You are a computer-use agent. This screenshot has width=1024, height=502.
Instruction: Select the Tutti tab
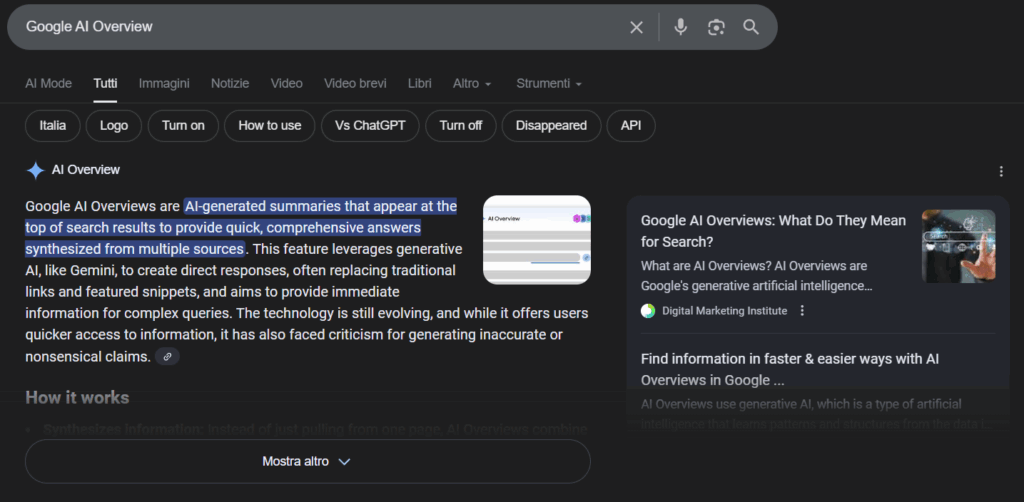click(105, 84)
